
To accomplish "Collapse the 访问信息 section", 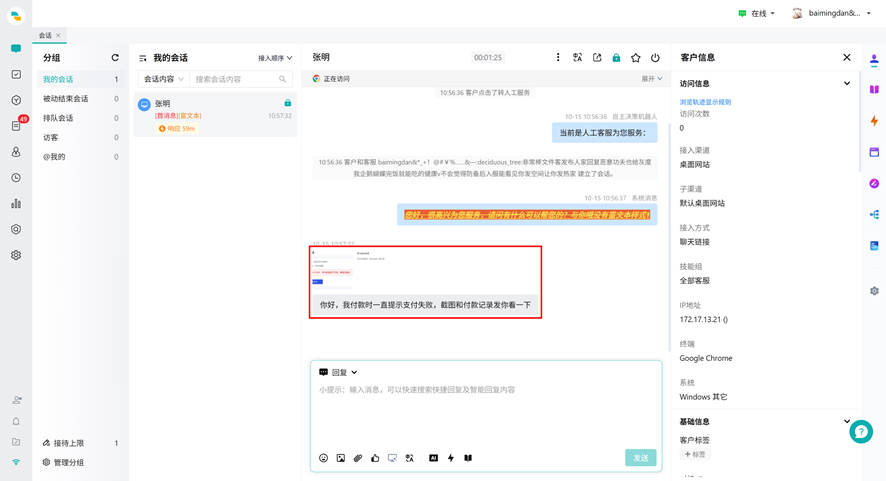I will 846,83.
